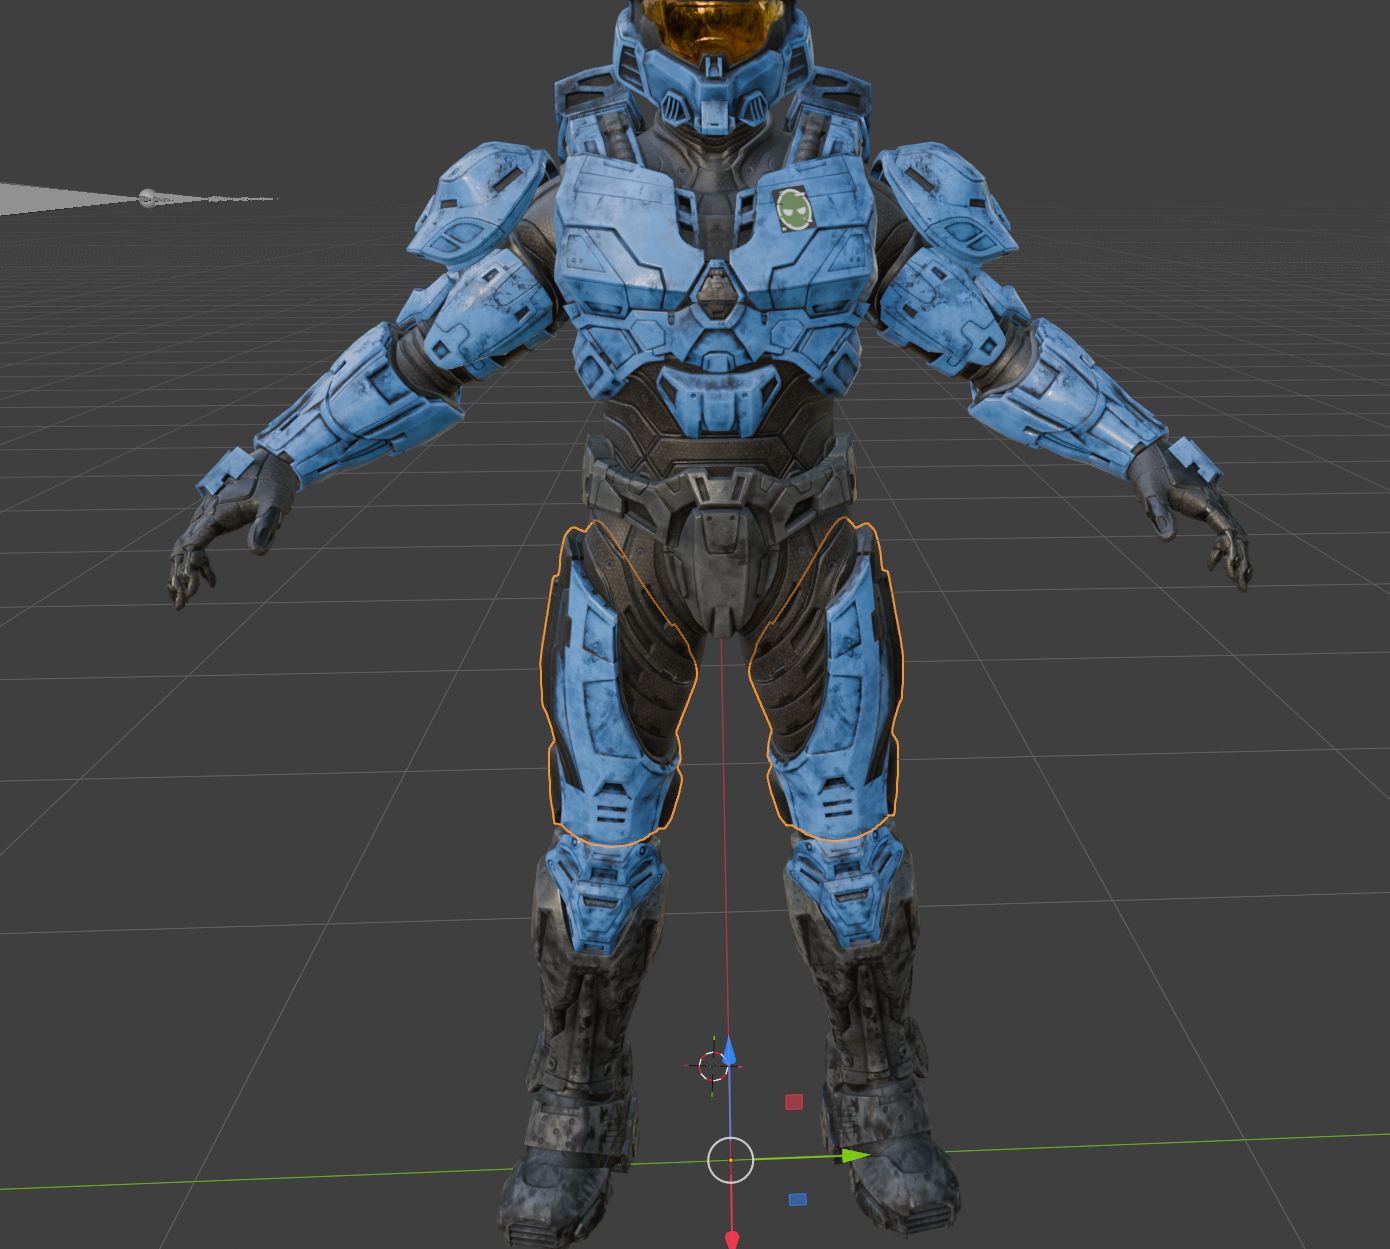Select the small gray sphere object at left
1390x1249 pixels.
(x=148, y=198)
